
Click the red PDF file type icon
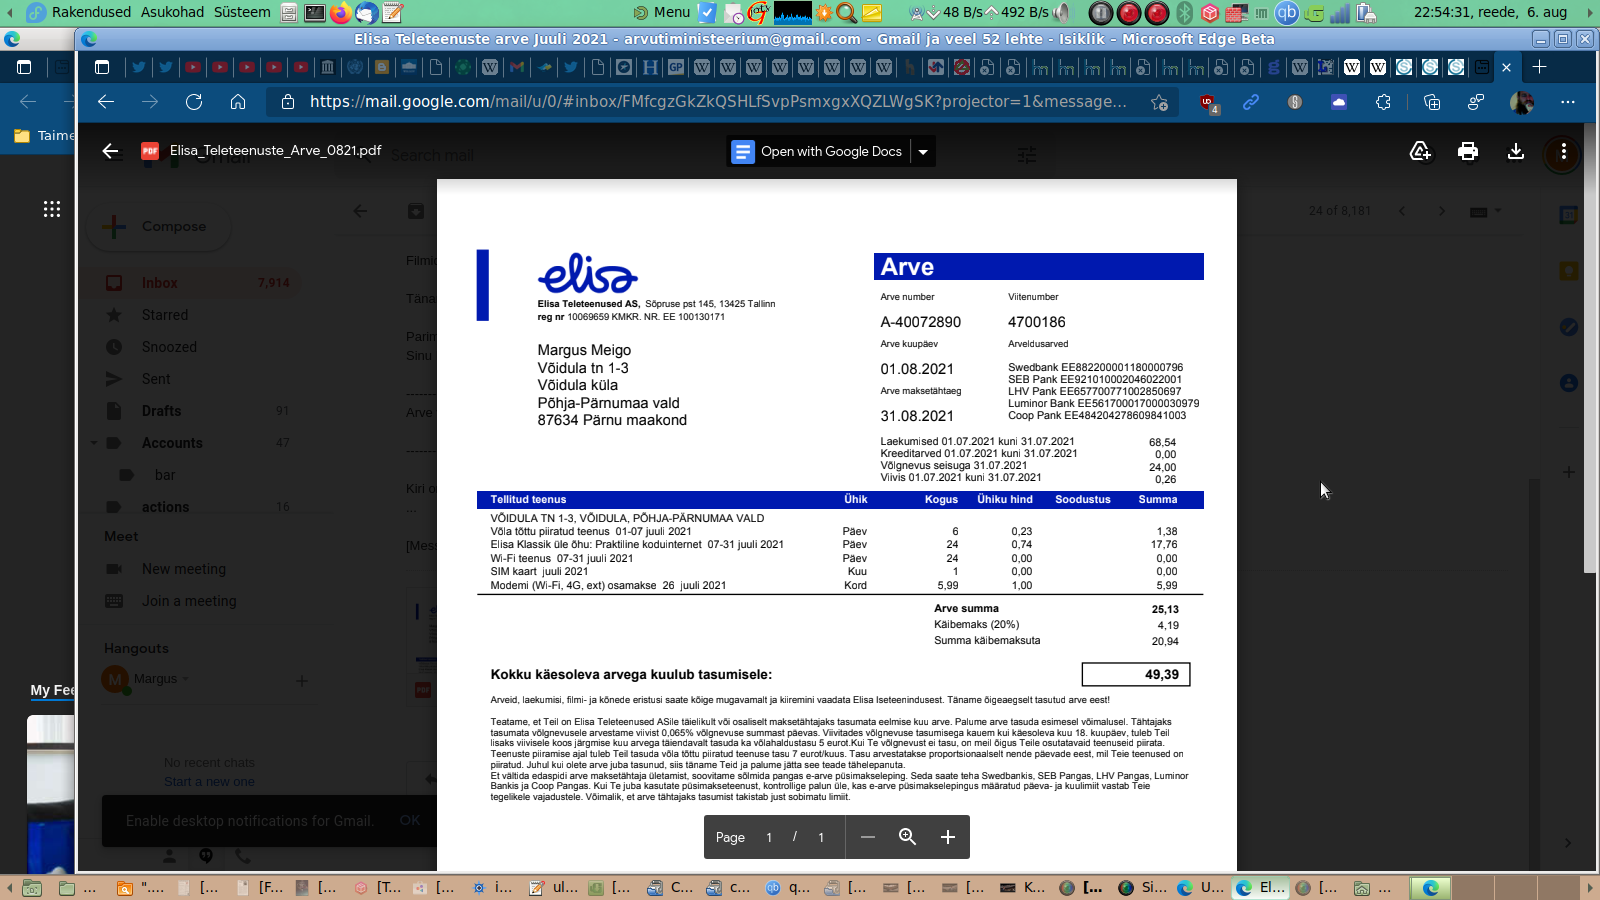tap(150, 151)
